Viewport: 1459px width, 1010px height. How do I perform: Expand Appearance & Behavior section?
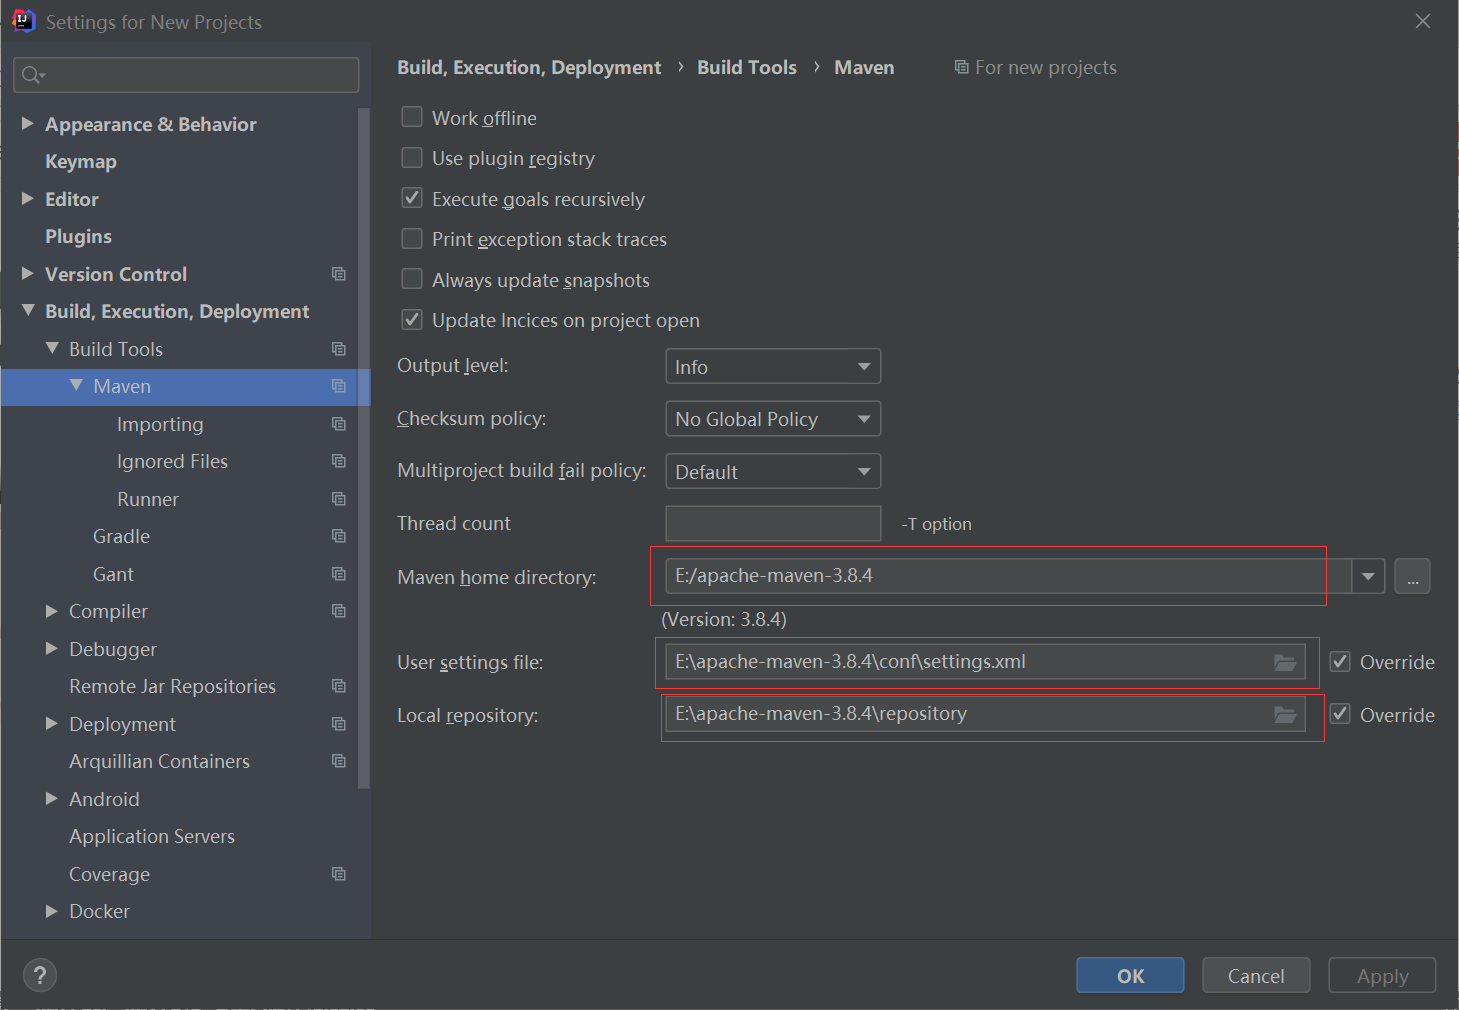click(28, 123)
